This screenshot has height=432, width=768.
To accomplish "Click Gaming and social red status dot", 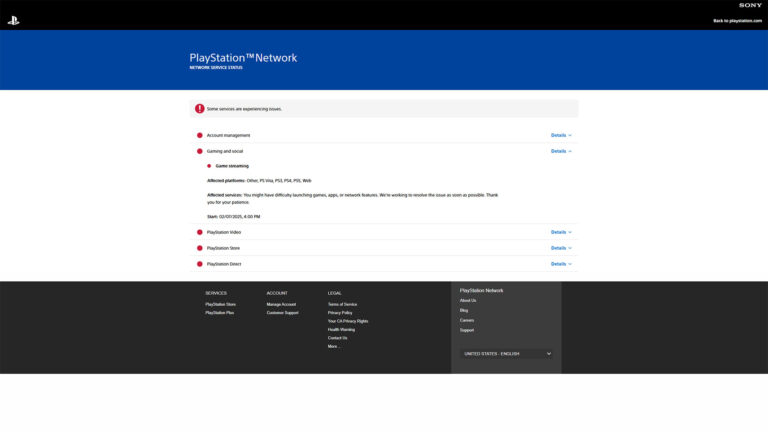I will coord(200,151).
